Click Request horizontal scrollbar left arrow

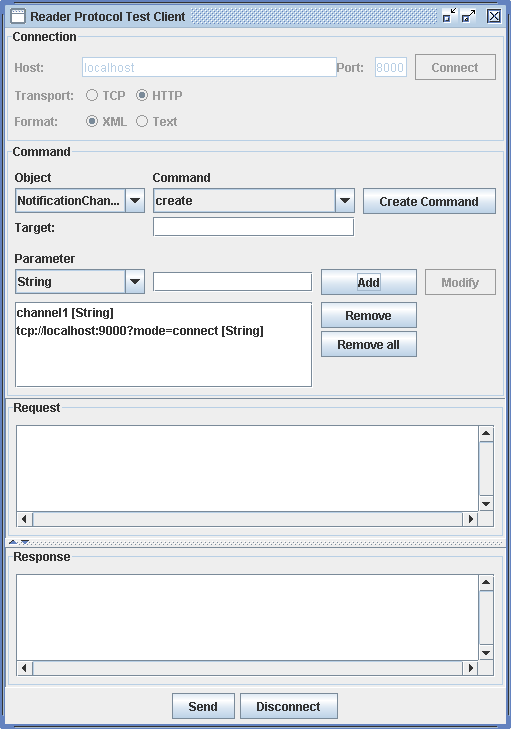click(24, 519)
